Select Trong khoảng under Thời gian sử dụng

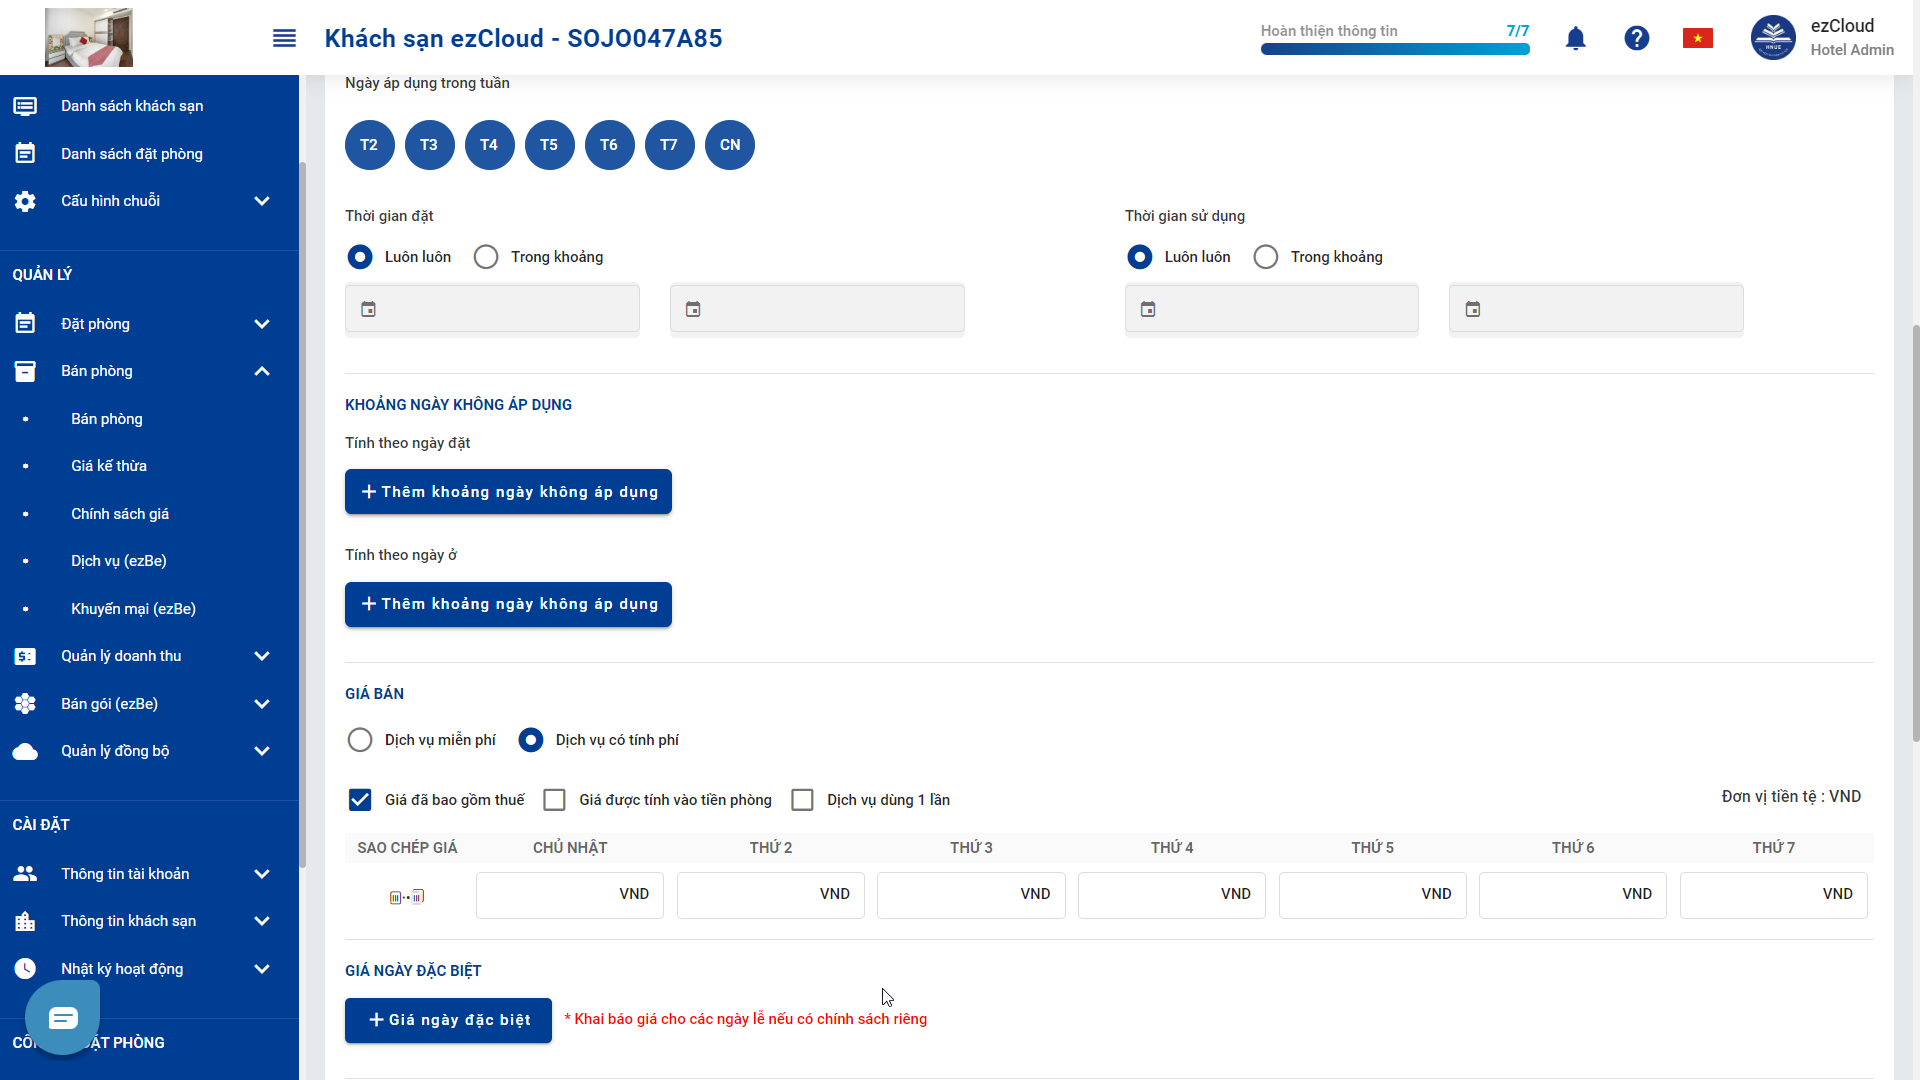1266,257
